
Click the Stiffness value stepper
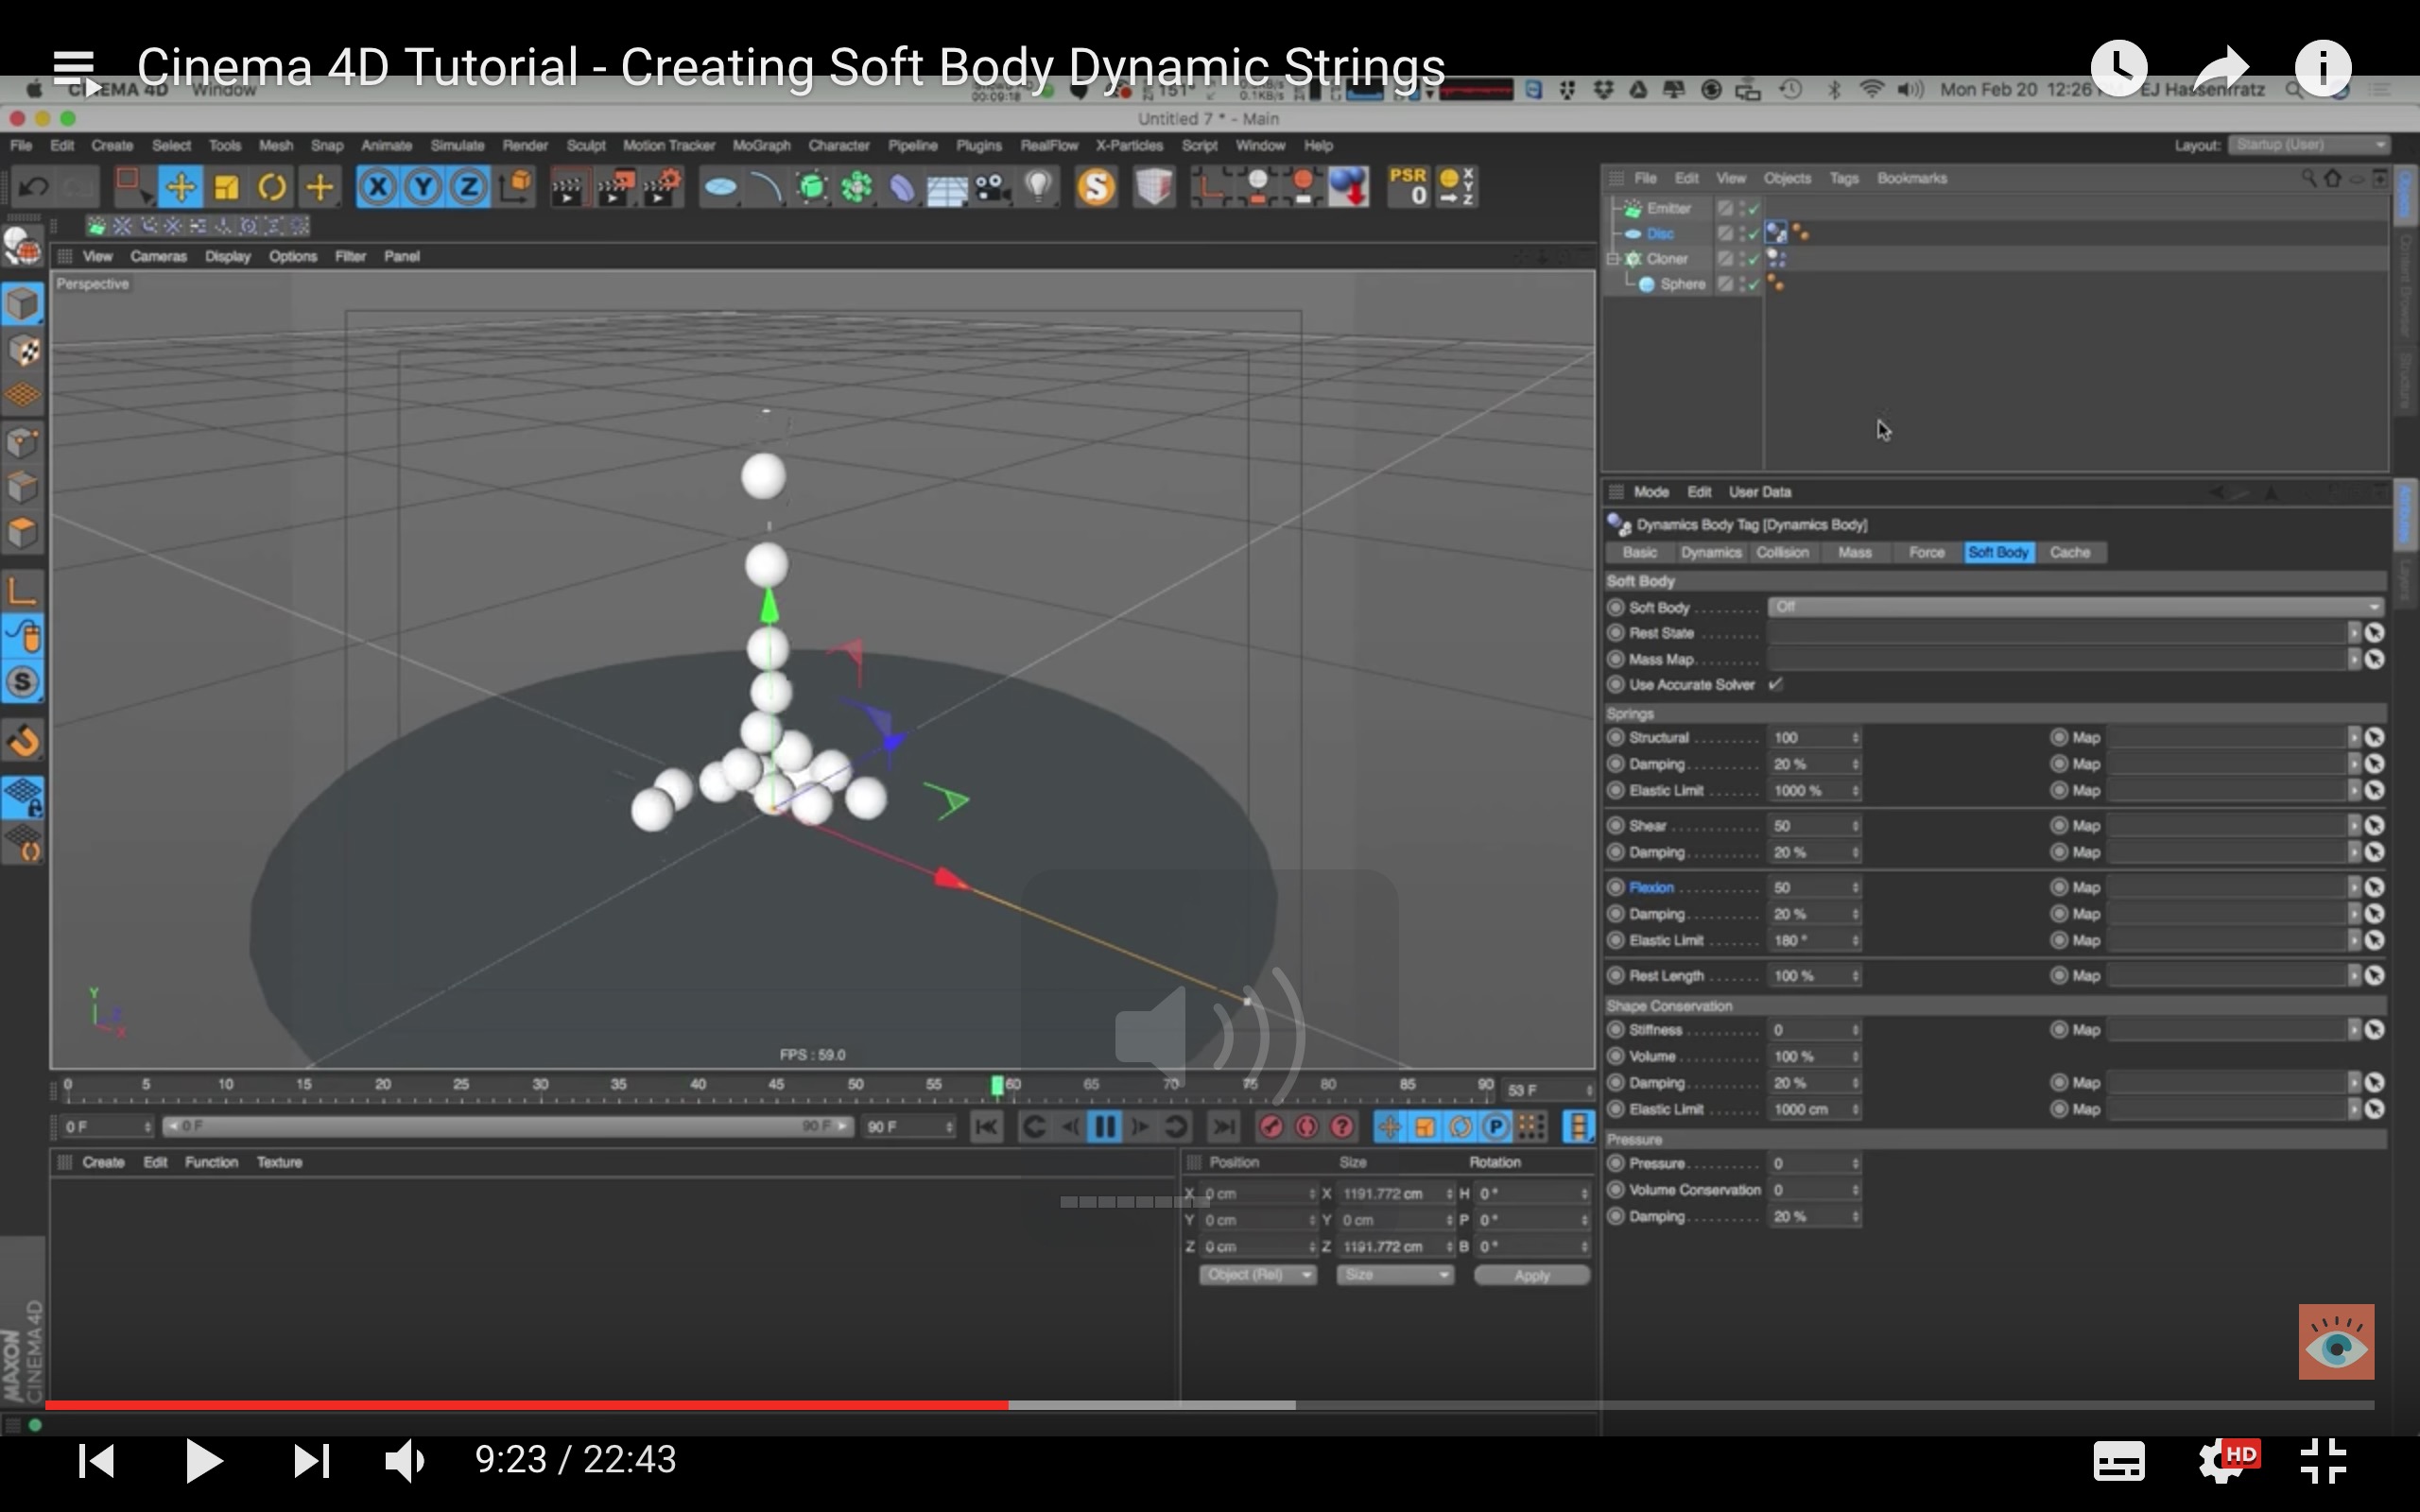coord(1855,1030)
